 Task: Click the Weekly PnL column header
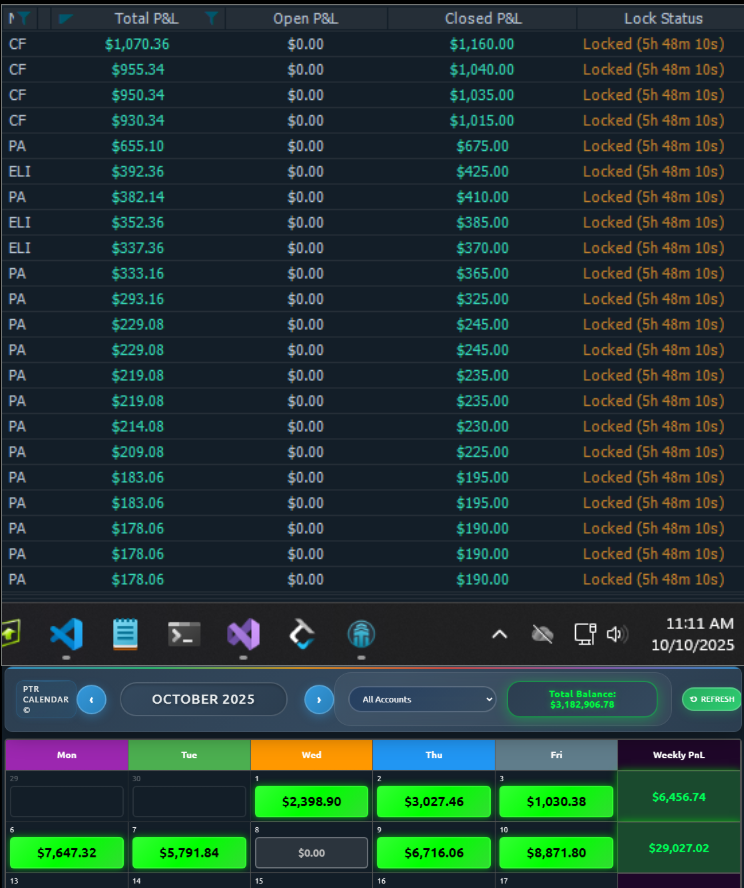[678, 755]
